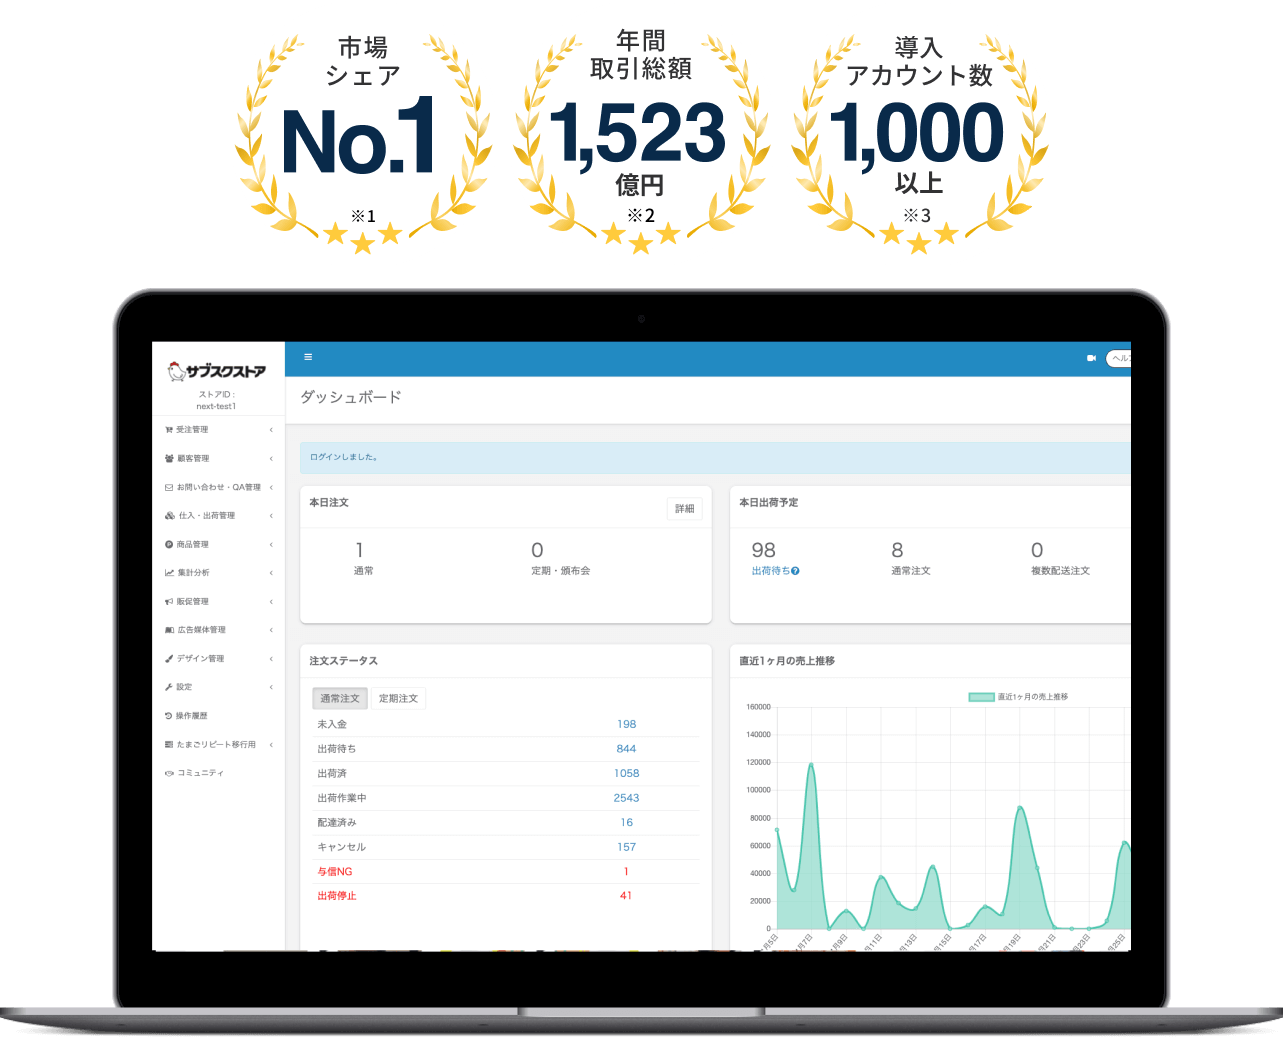Viewport: 1283px width, 1038px height.
Task: Click the line chart icon beside 集計分析
Action: click(x=169, y=573)
